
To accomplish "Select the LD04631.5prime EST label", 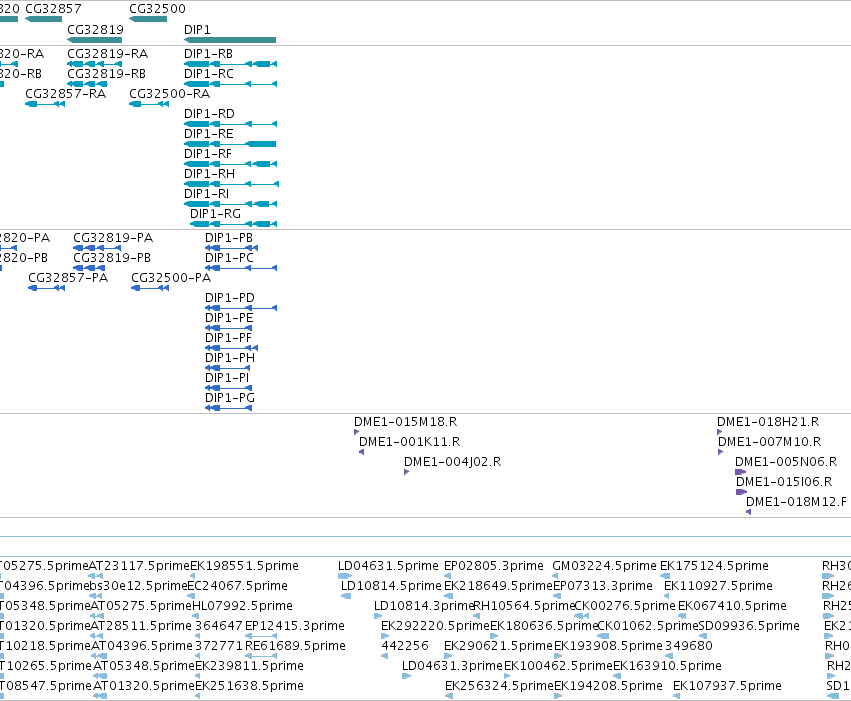I will (389, 566).
